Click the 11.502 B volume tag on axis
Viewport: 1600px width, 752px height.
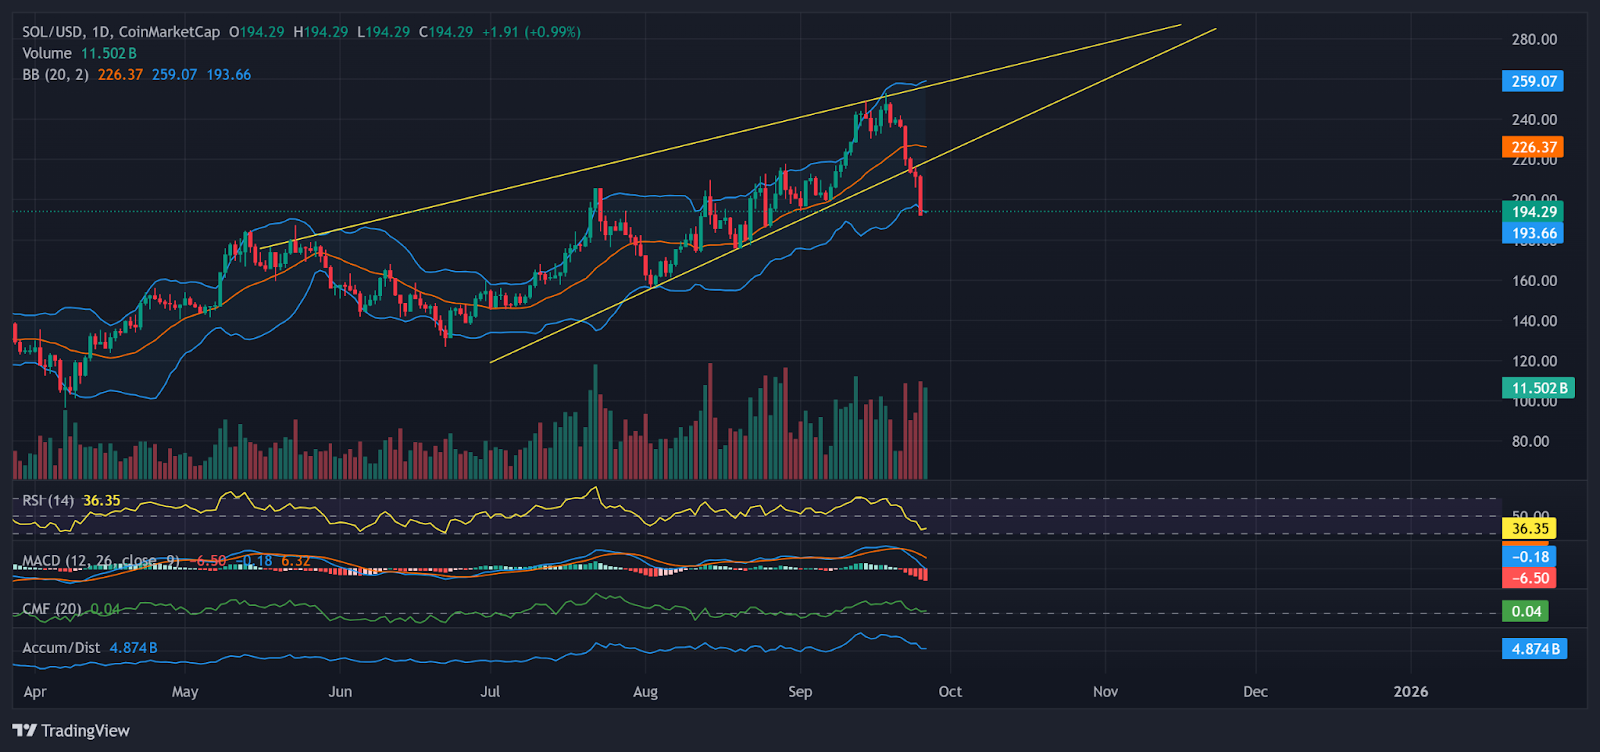coord(1538,388)
